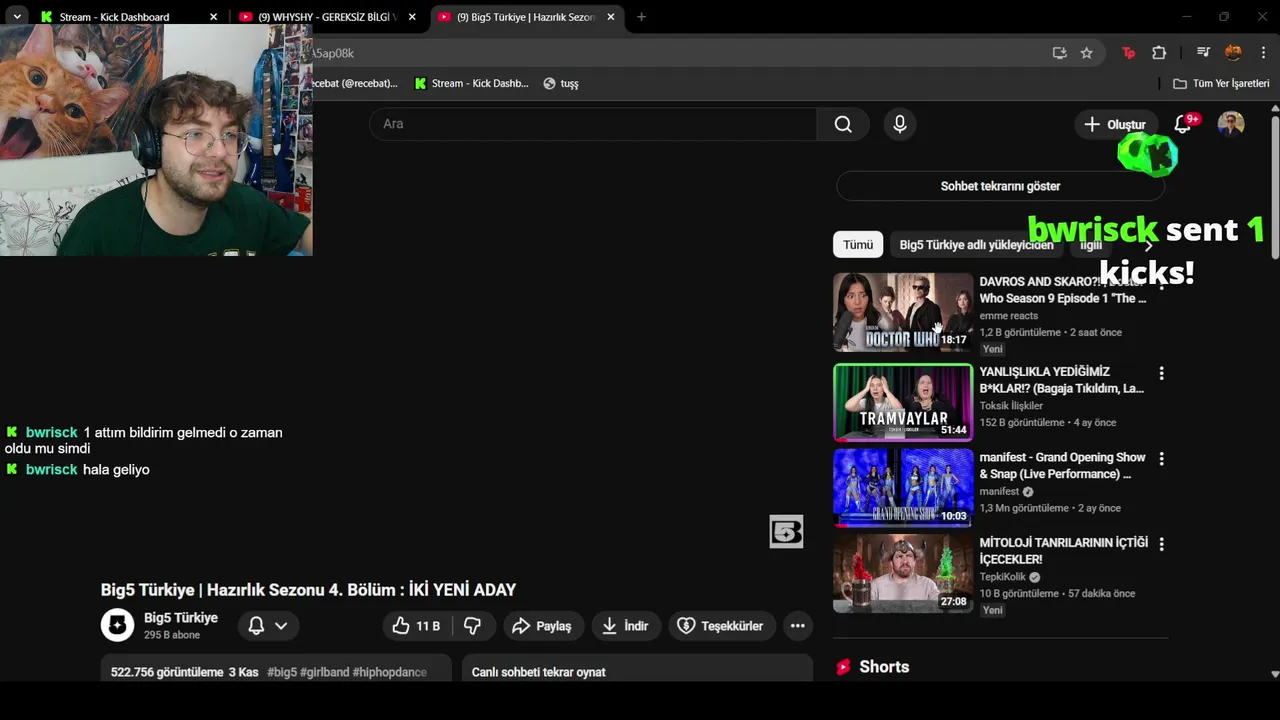Open Big5 Türkiye channel name link
Viewport: 1280px width, 720px height.
(181, 618)
